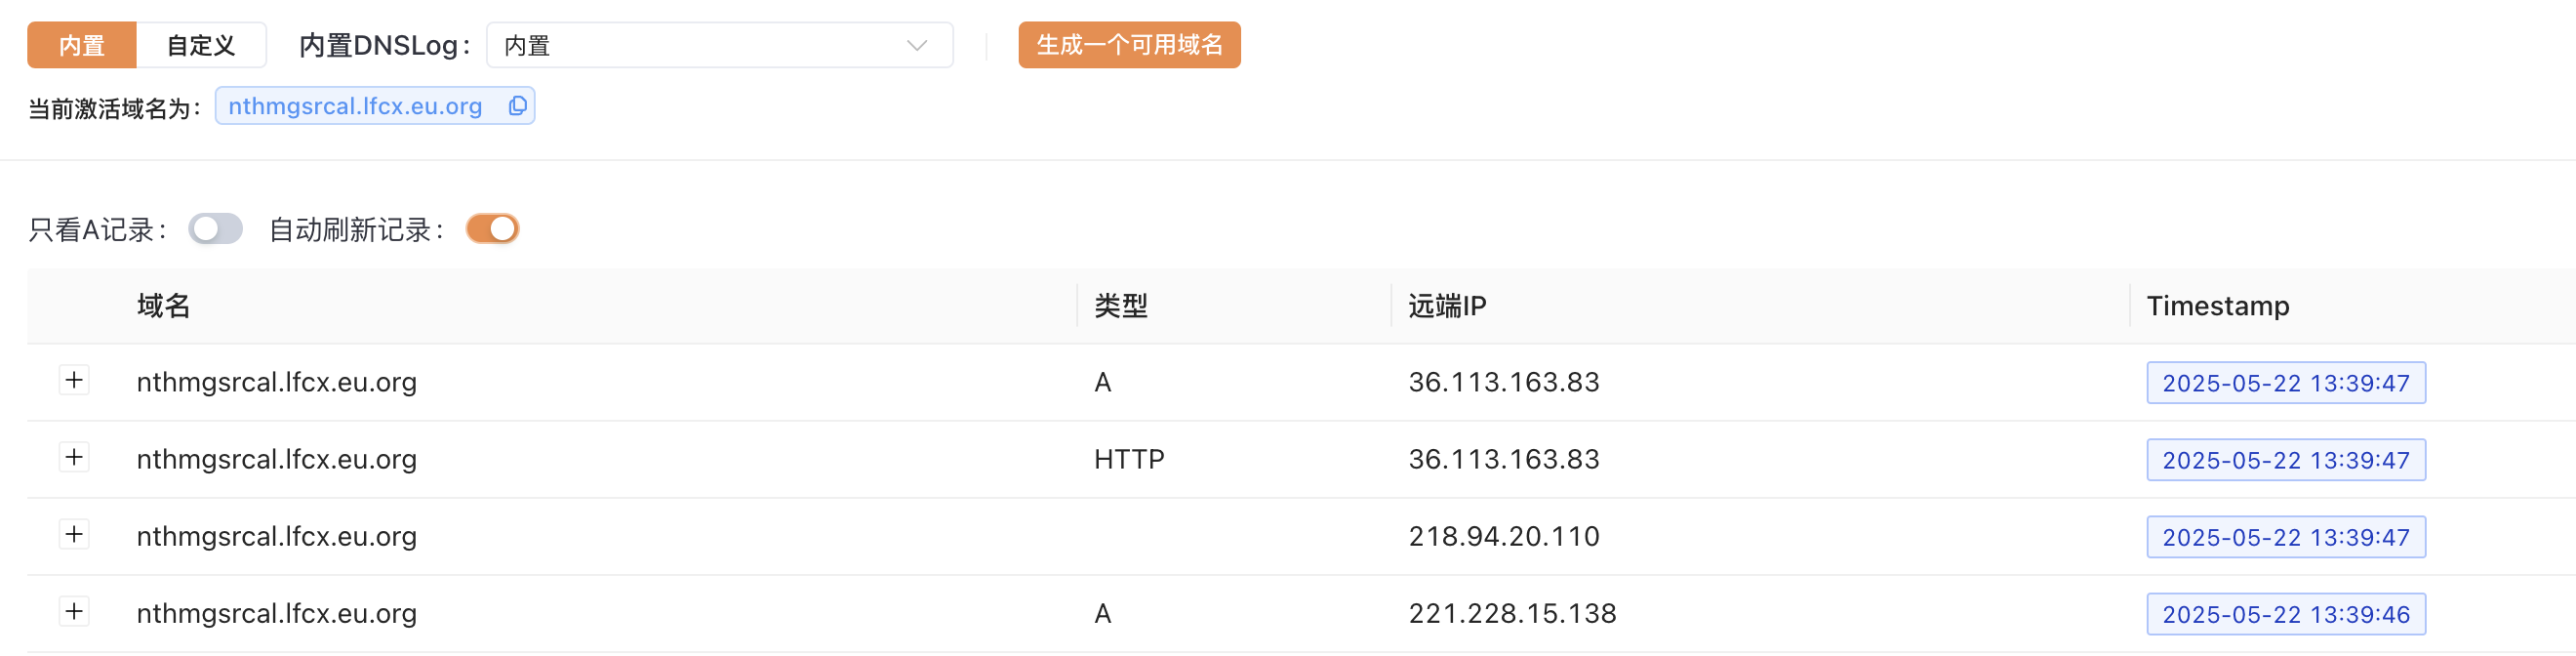Expand the row with IP 221.228.15.138
This screenshot has height=656, width=2576.
coord(74,612)
